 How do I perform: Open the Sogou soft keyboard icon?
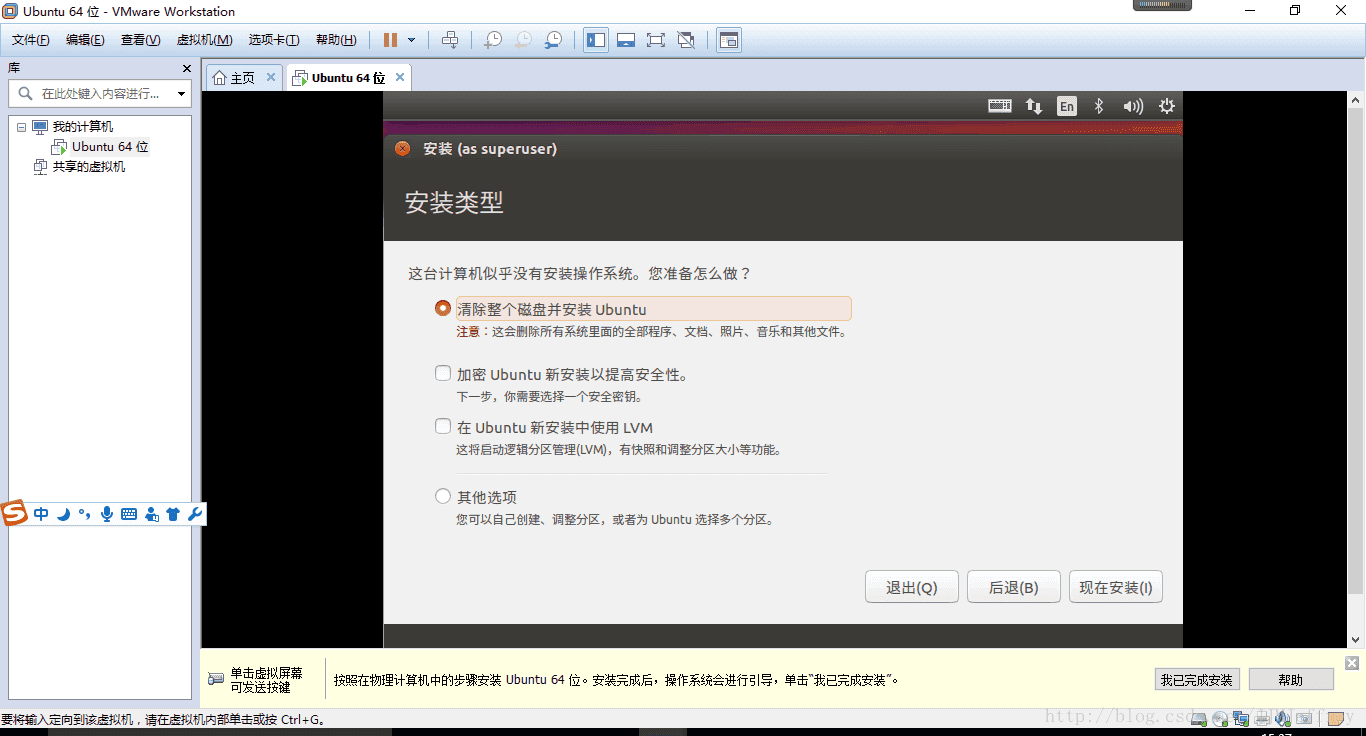pos(129,514)
